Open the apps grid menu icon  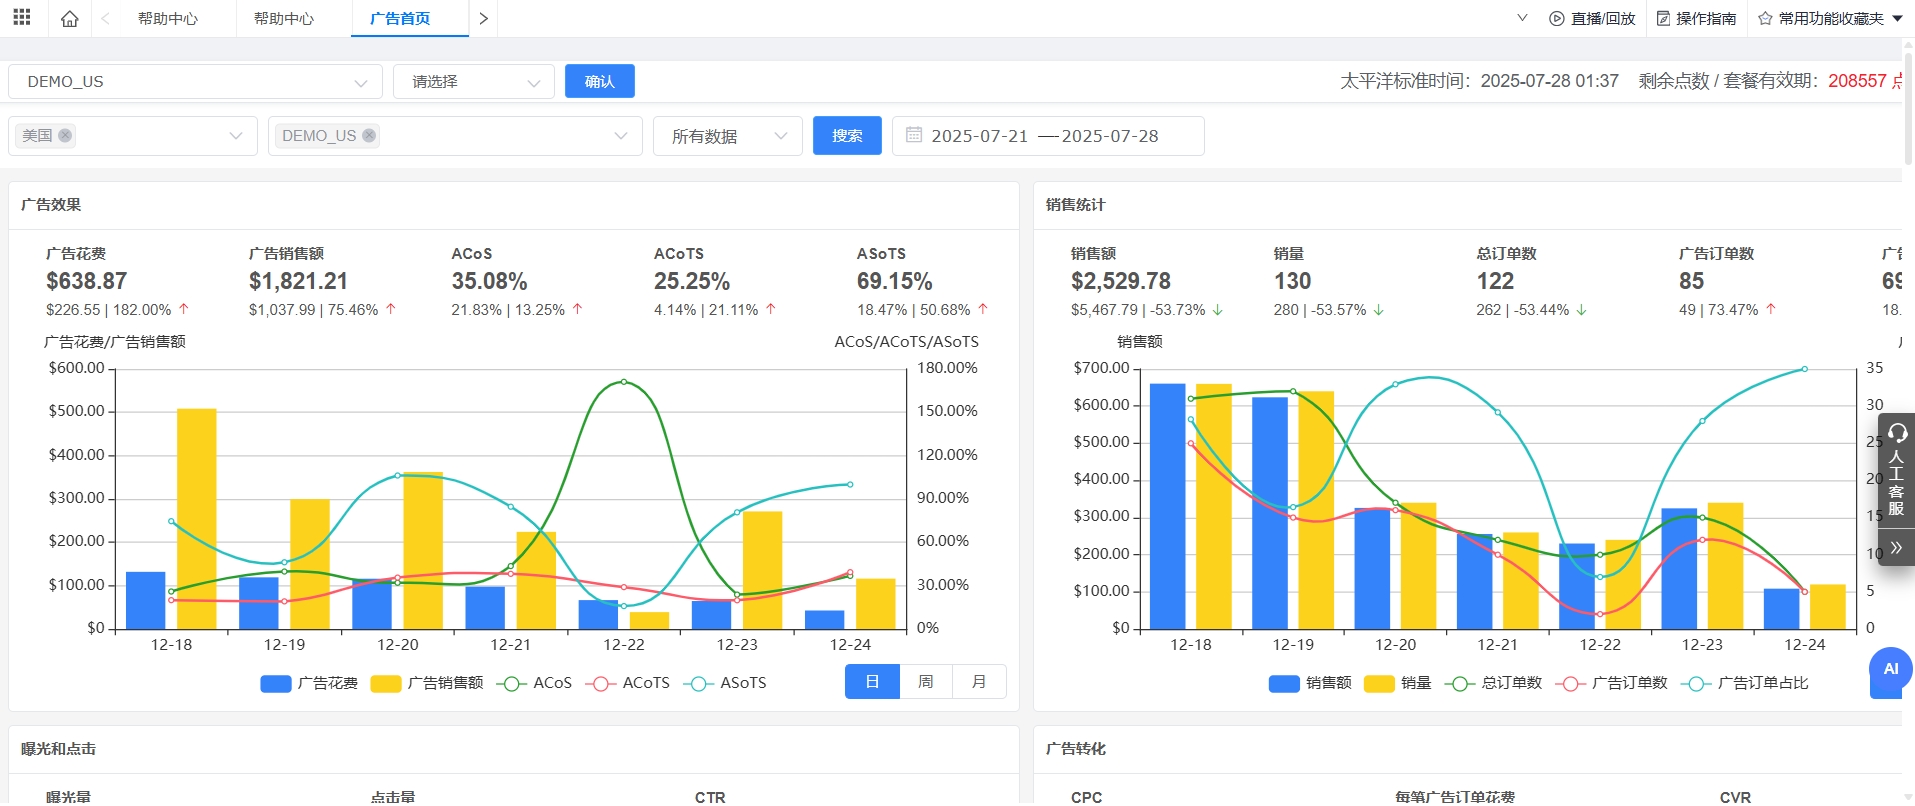[x=22, y=18]
